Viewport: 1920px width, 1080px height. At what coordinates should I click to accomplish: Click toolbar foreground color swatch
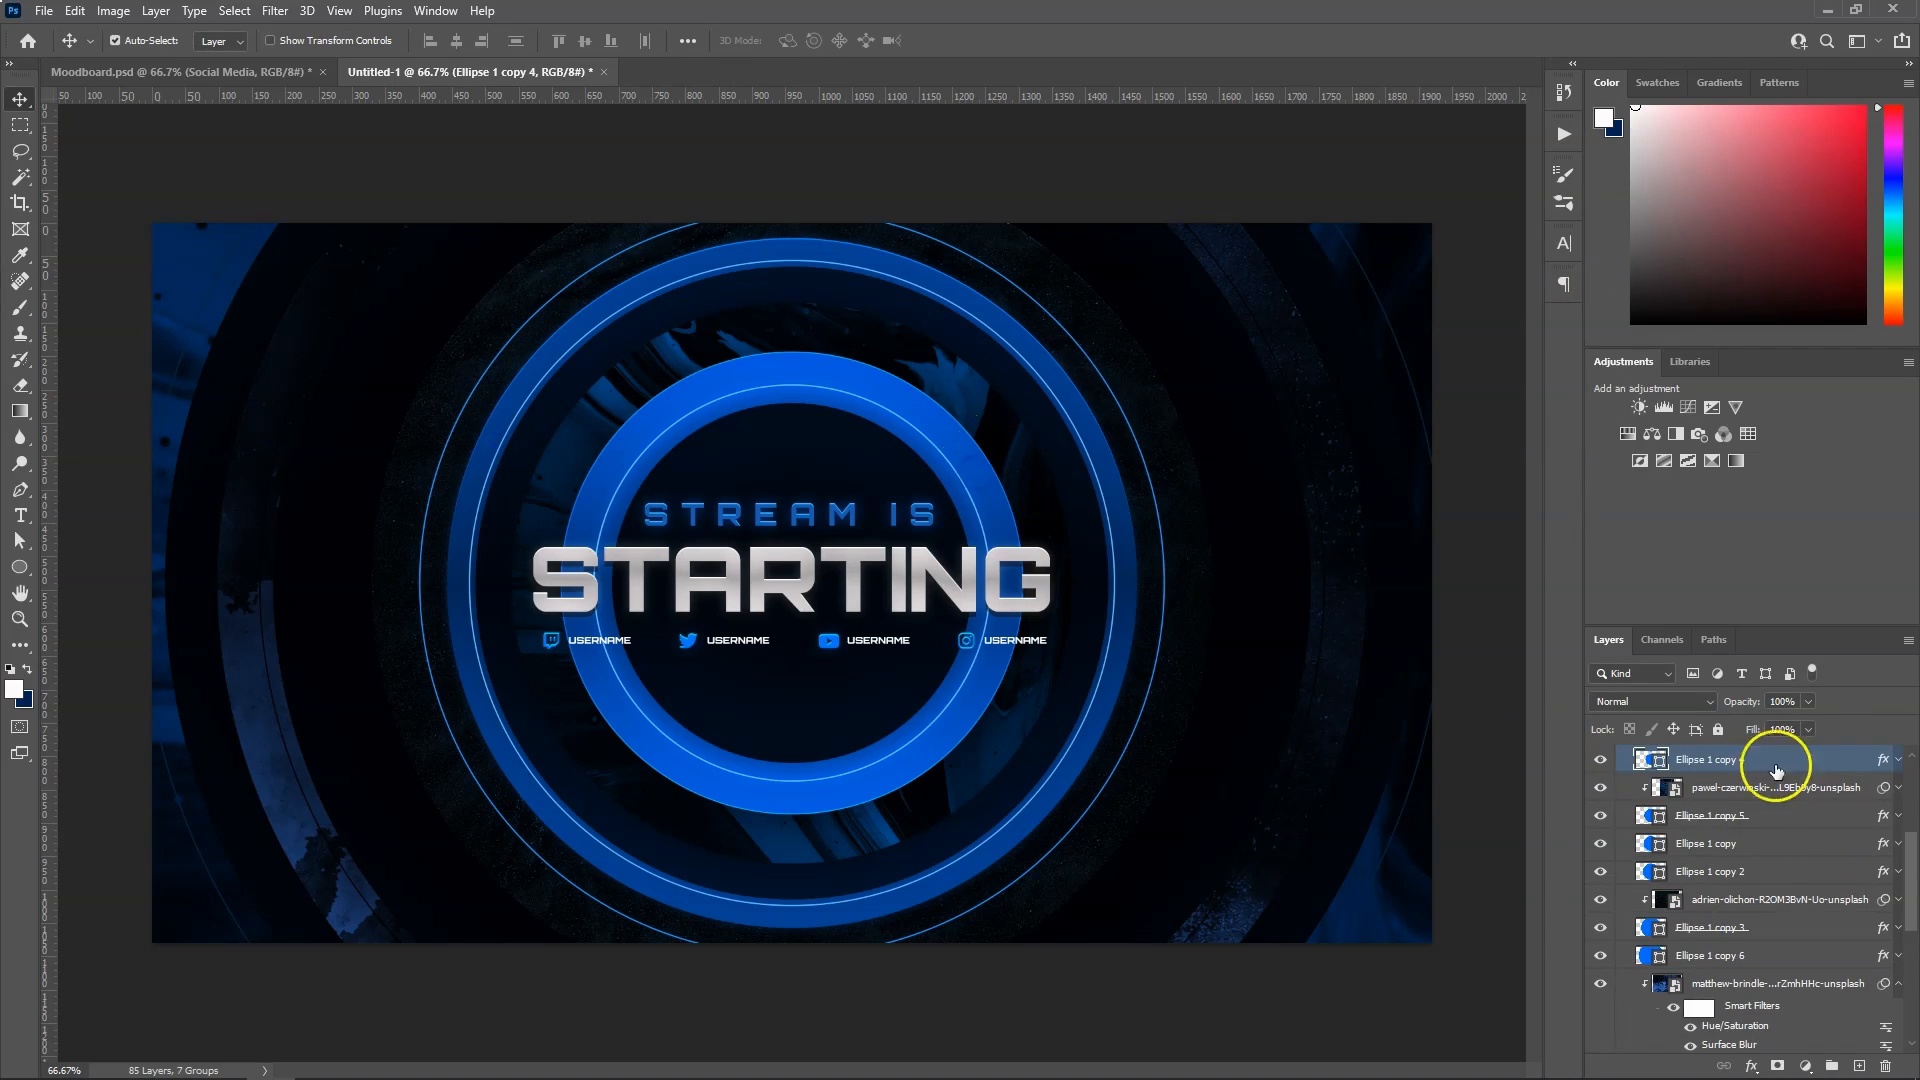click(14, 690)
